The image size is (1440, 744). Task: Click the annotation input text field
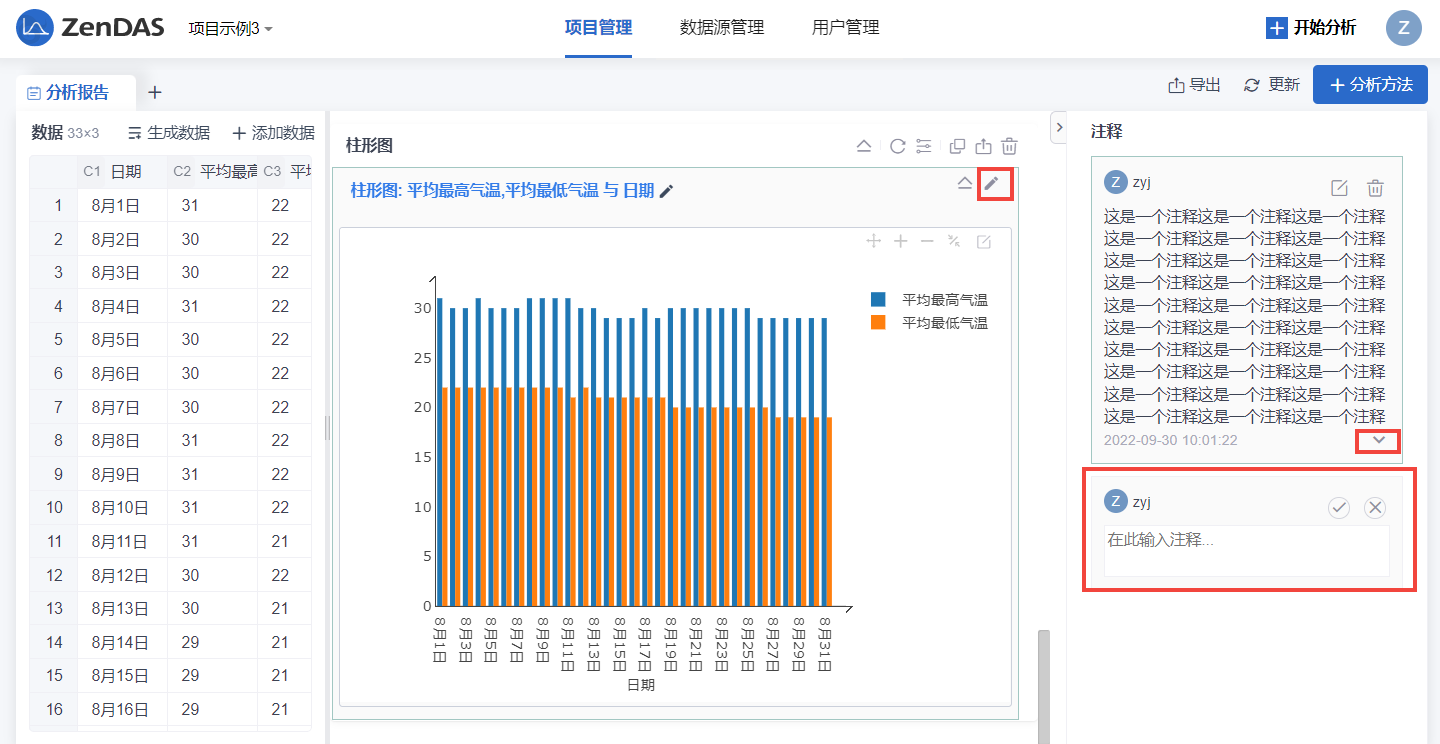(1246, 550)
